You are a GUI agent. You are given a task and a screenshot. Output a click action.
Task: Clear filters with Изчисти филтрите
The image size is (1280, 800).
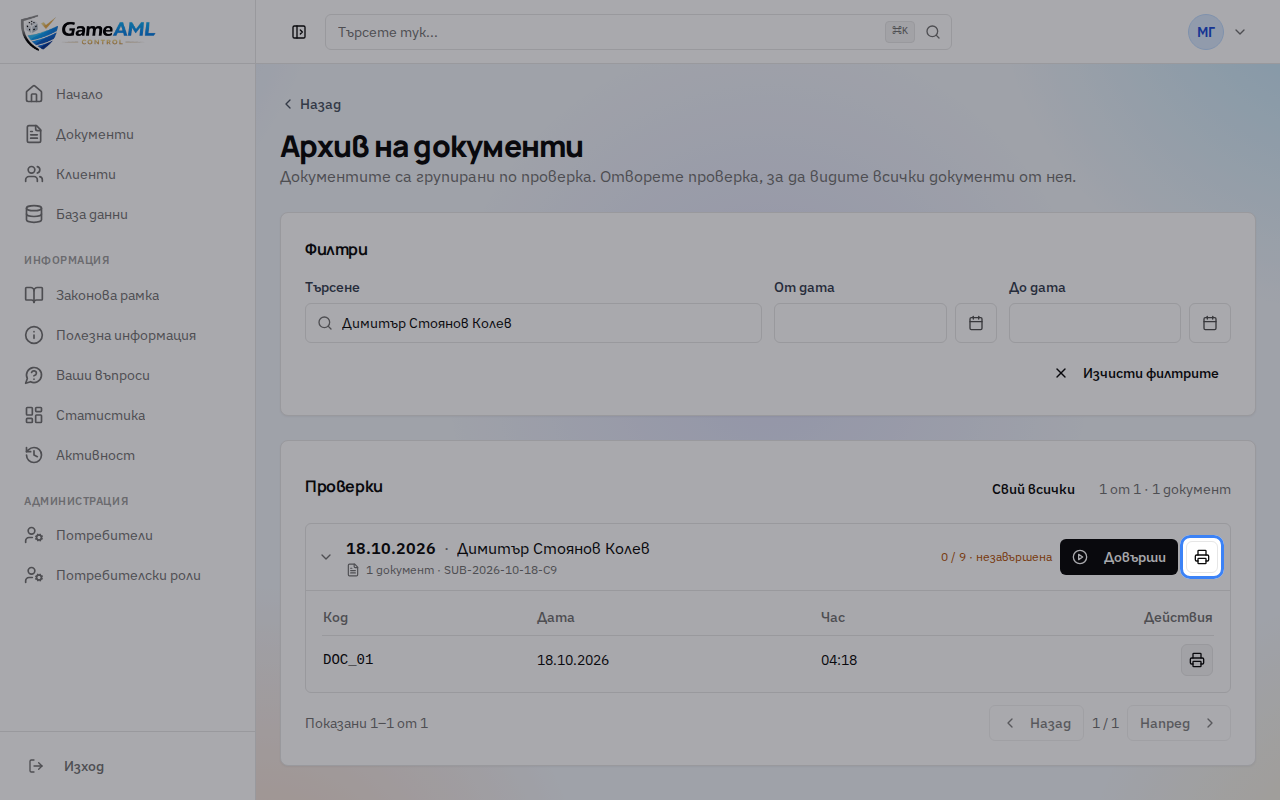point(1137,373)
